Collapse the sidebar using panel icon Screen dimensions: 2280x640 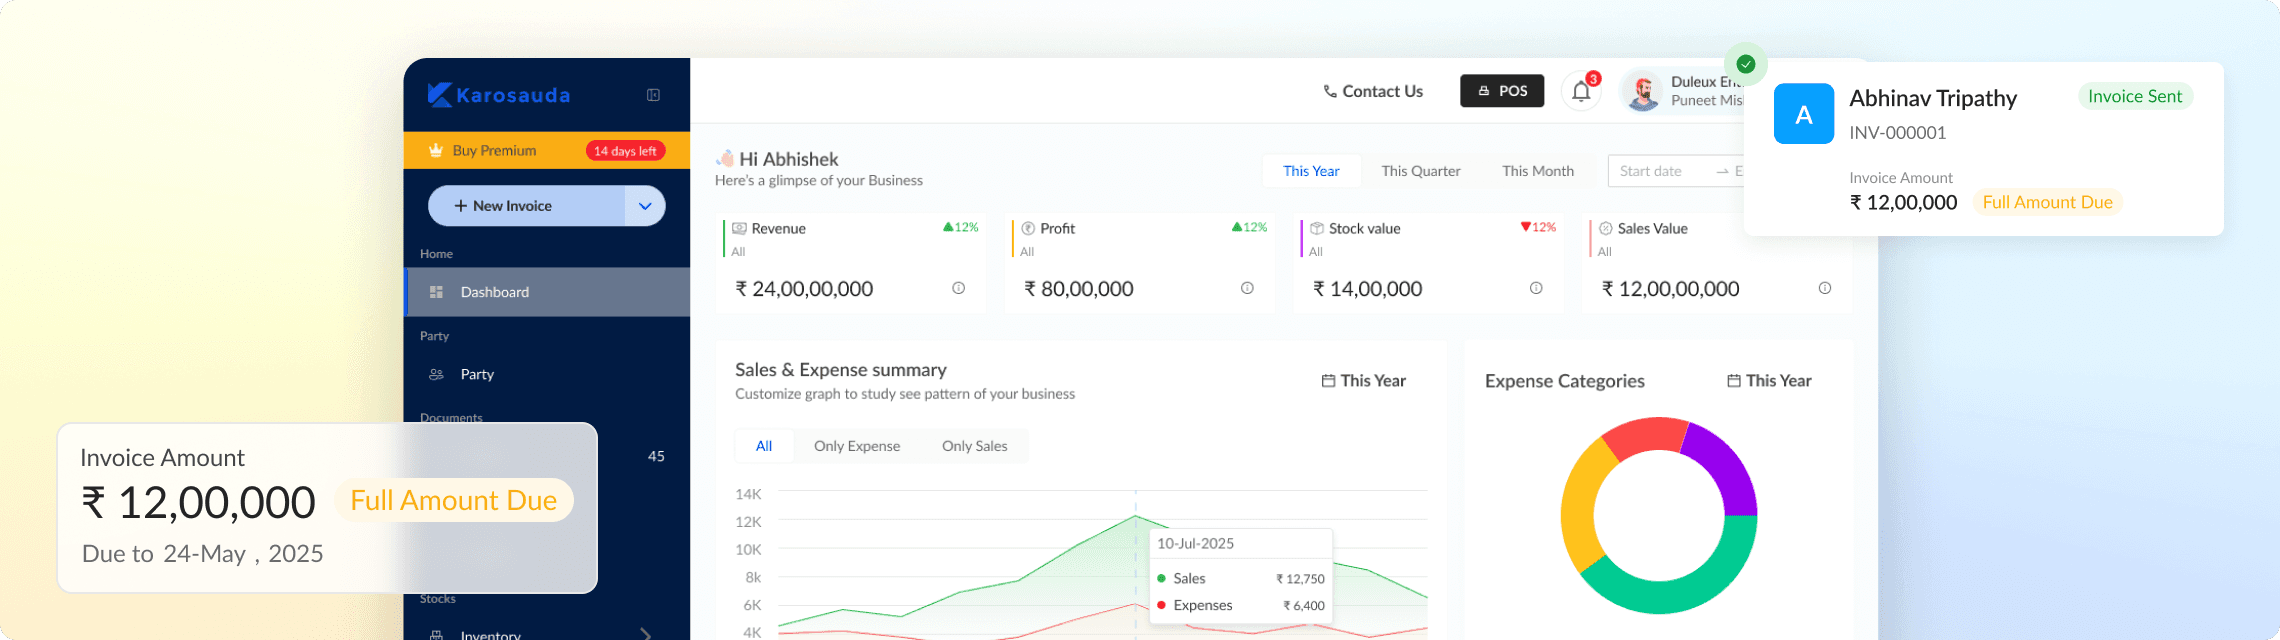[x=653, y=95]
